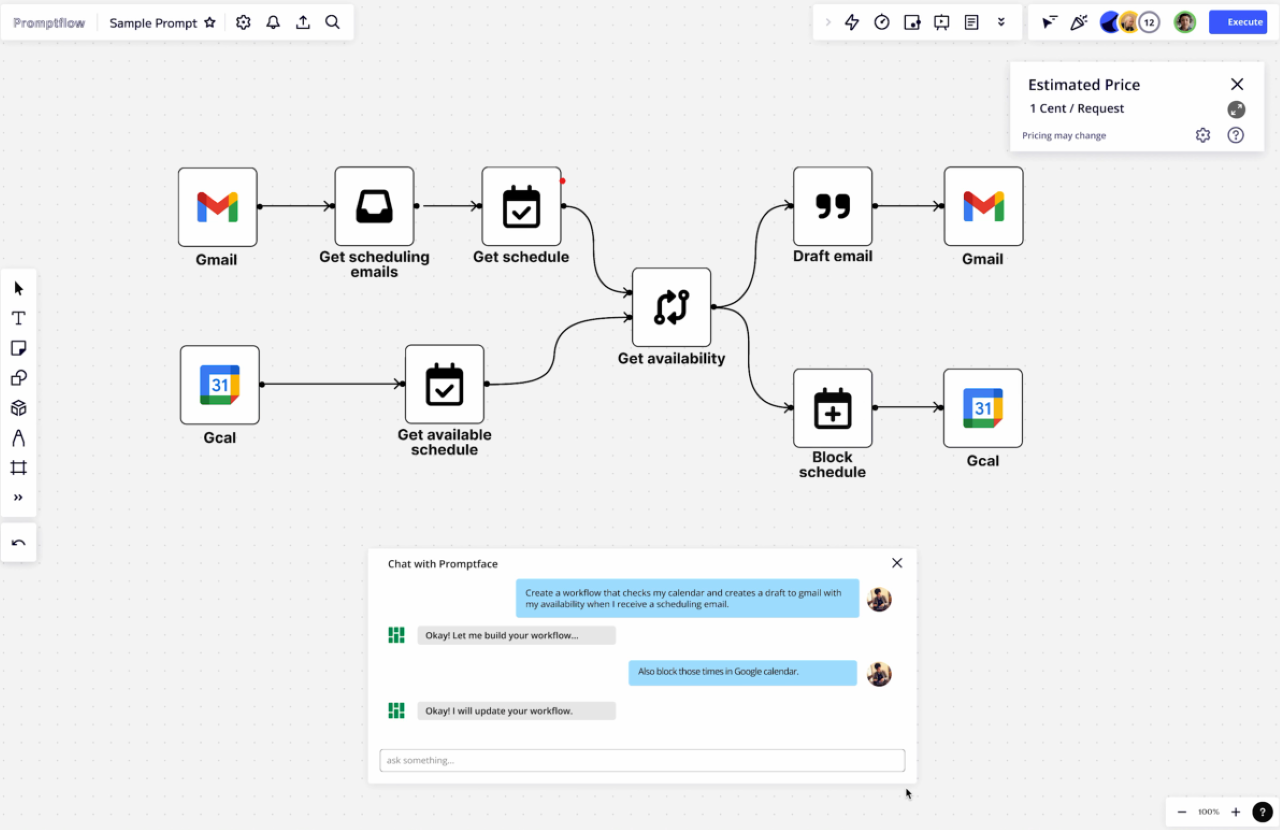Image resolution: width=1280 pixels, height=830 pixels.
Task: Select the Draft email node
Action: coord(833,206)
